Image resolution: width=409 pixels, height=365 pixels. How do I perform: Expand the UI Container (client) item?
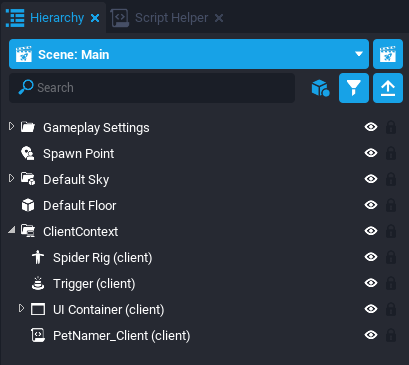21,308
